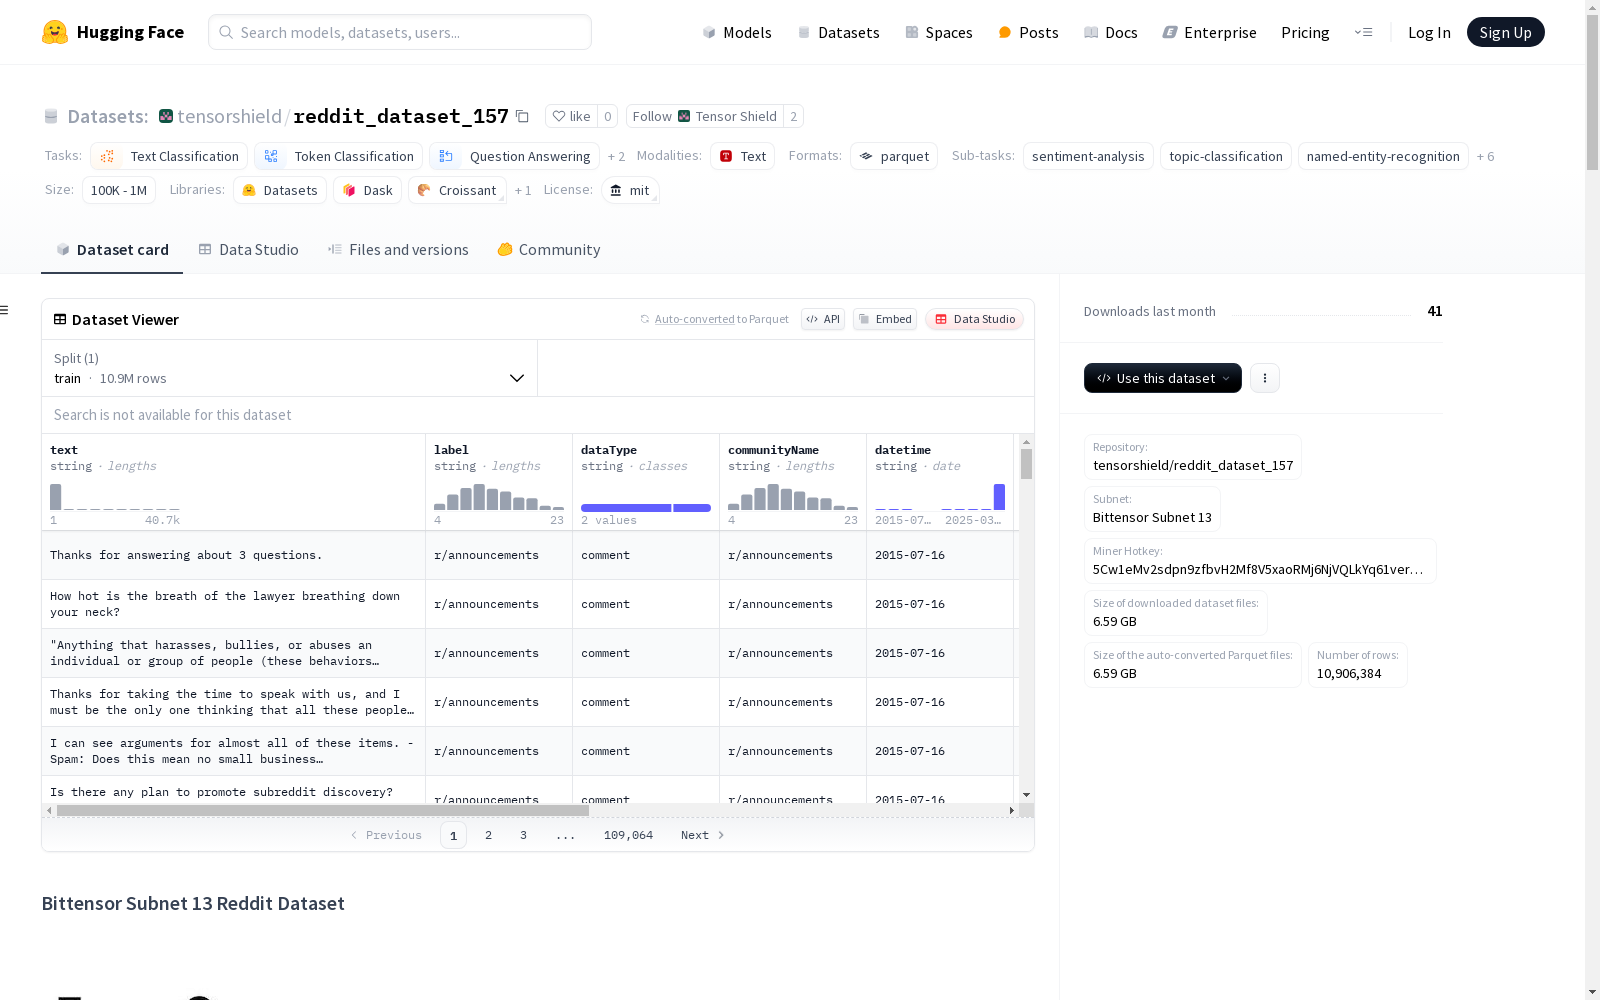Screen dimensions: 1600x1000
Task: Jump to page 3 of the dataset
Action: click(x=523, y=835)
